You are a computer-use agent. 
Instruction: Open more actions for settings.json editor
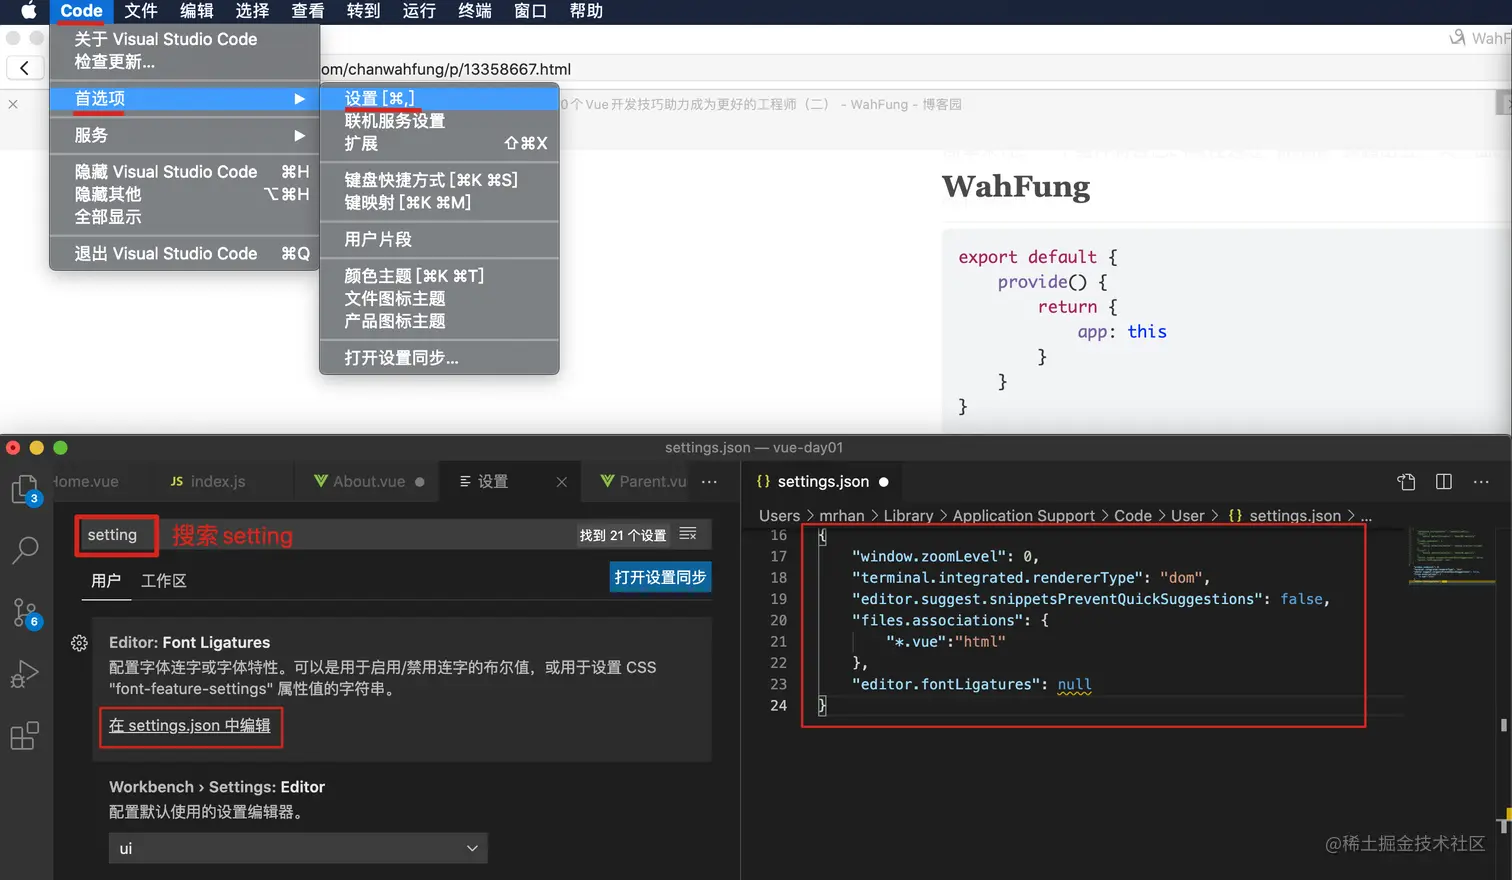click(1481, 481)
